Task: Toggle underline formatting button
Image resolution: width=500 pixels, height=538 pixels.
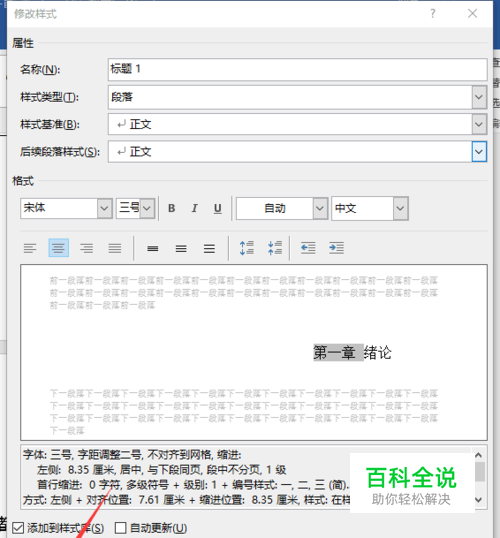Action: tap(218, 208)
